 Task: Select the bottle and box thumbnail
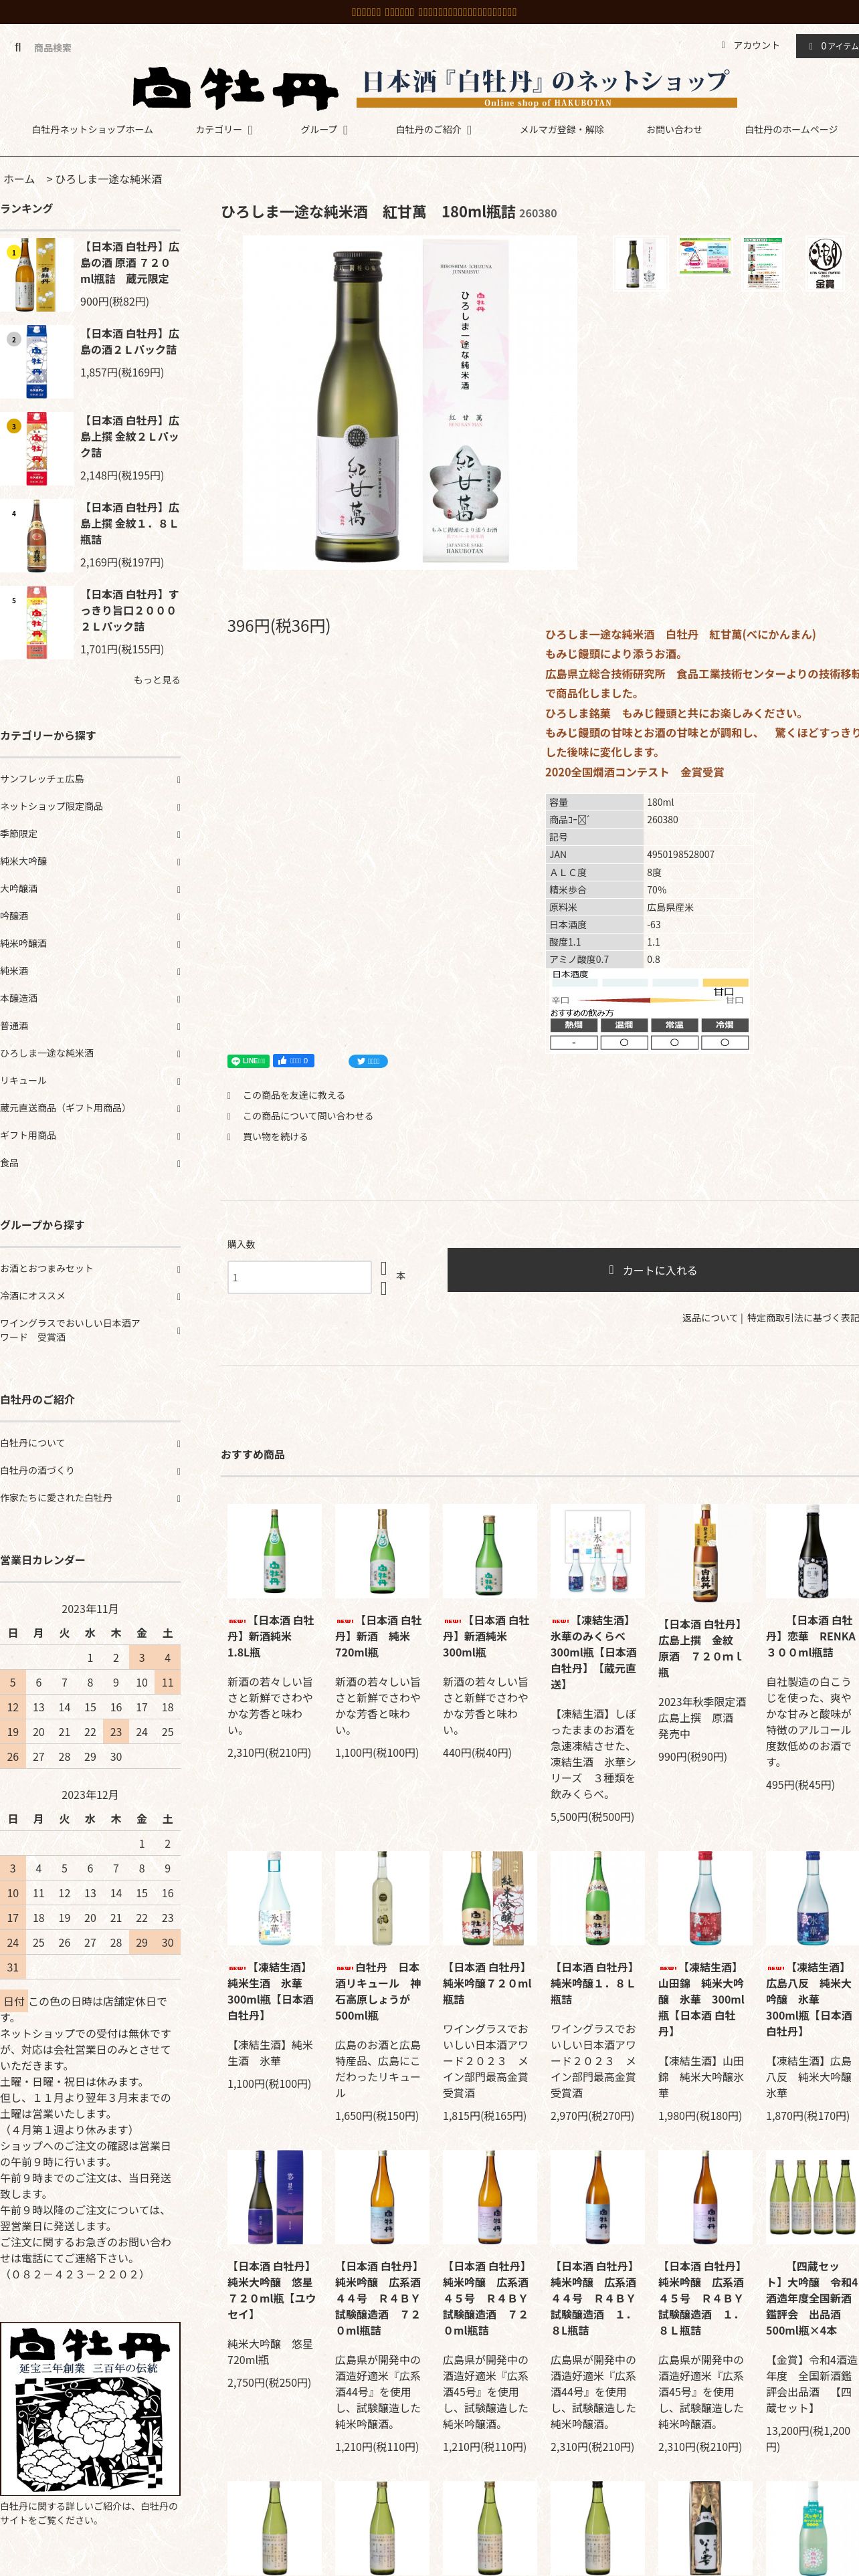pos(641,263)
